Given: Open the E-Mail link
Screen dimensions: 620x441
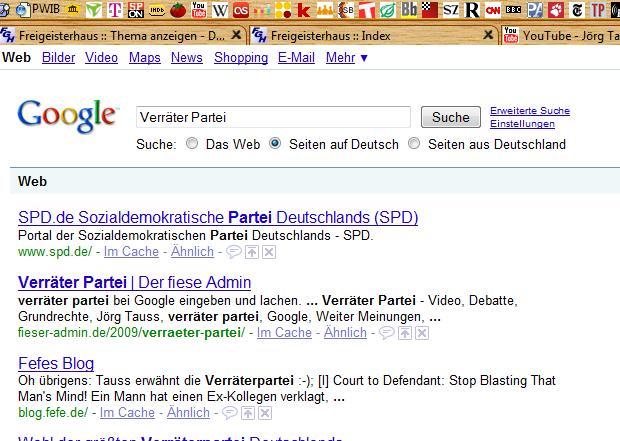Looking at the screenshot, I should (x=296, y=58).
